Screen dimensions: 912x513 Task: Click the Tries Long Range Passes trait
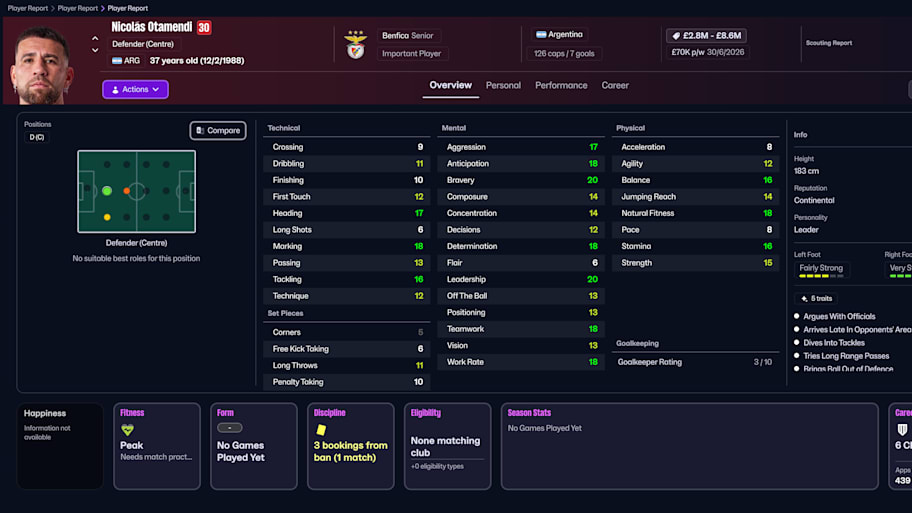[x=846, y=356]
